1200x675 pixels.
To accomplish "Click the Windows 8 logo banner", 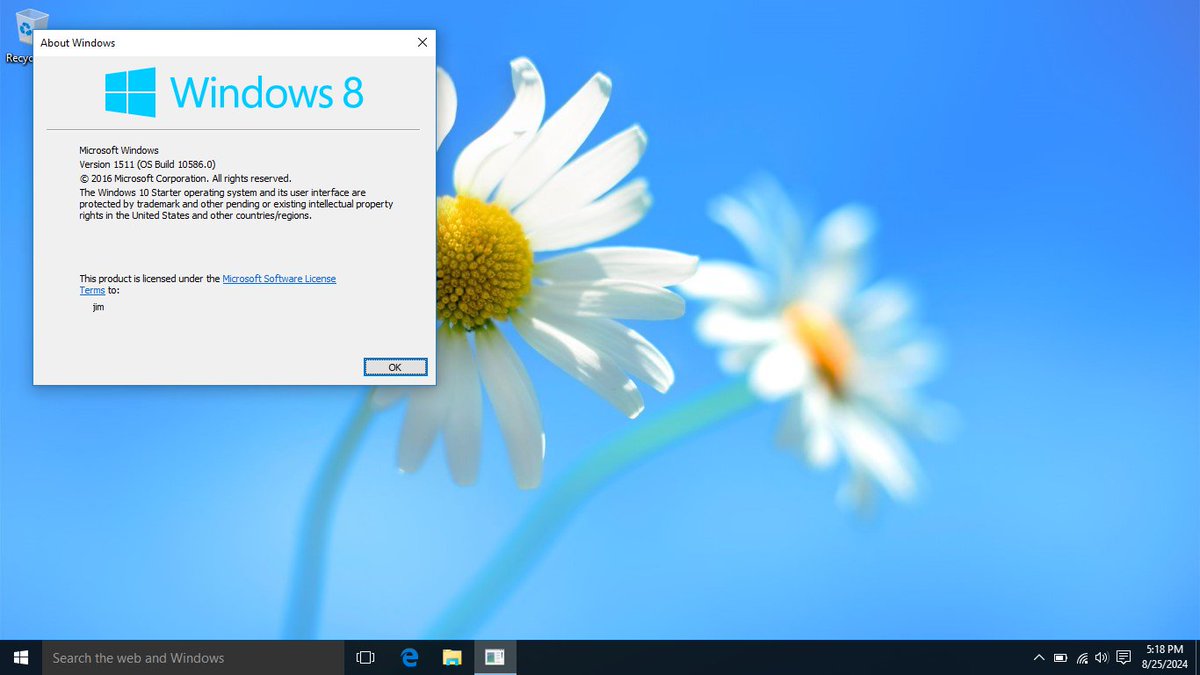I will 235,92.
